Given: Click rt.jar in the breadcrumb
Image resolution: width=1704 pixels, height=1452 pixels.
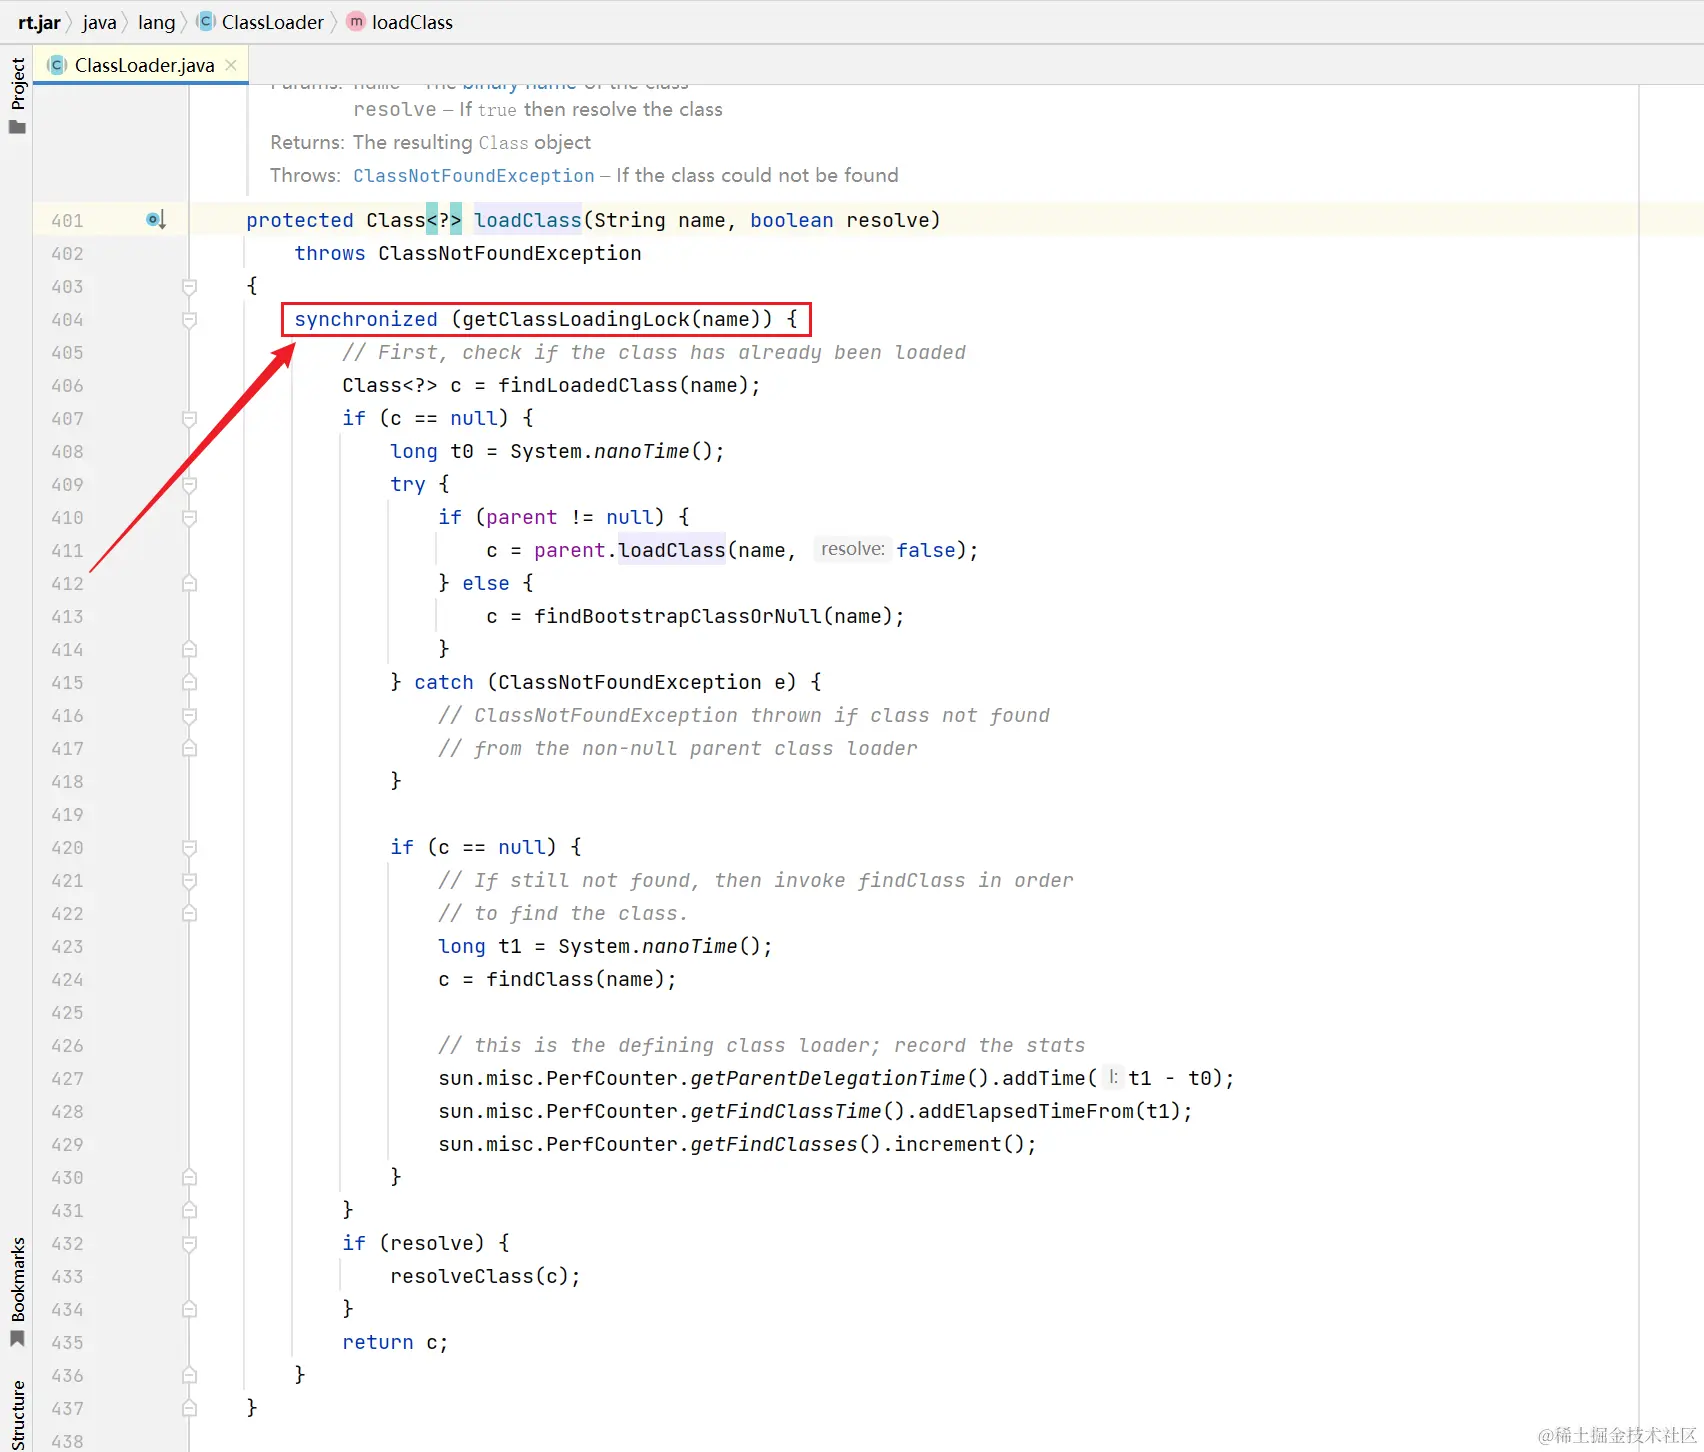Looking at the screenshot, I should click(x=39, y=22).
